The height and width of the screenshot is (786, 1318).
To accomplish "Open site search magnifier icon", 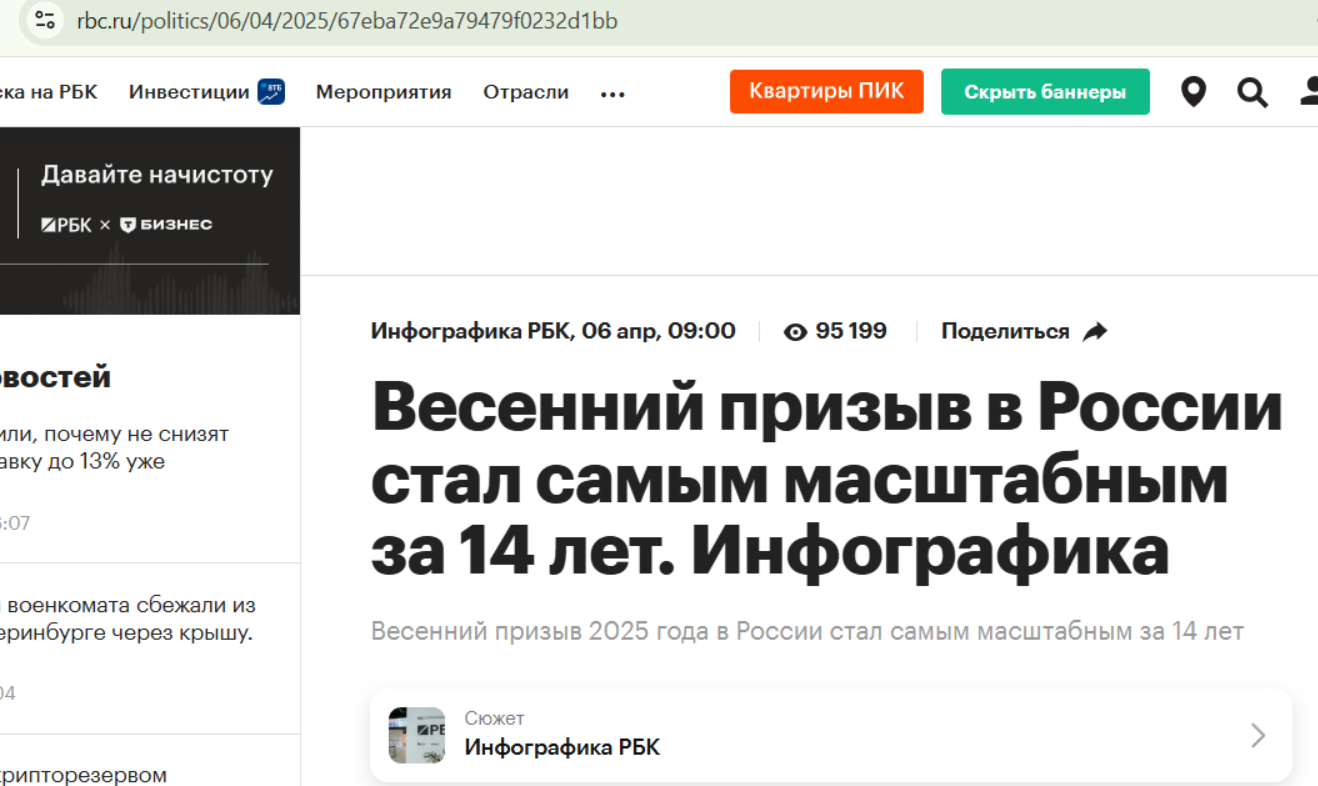I will (1252, 93).
